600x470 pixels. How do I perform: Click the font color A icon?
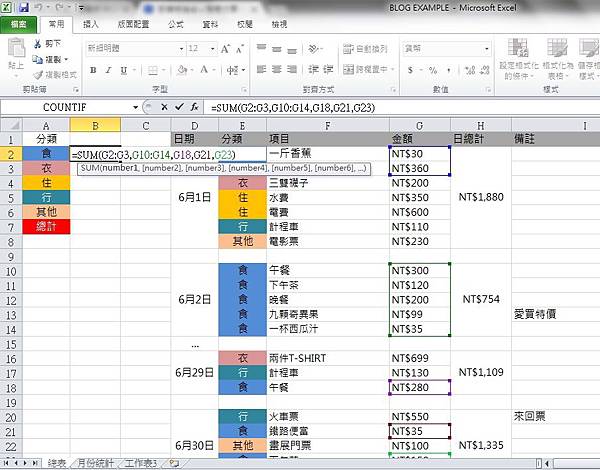tap(204, 70)
